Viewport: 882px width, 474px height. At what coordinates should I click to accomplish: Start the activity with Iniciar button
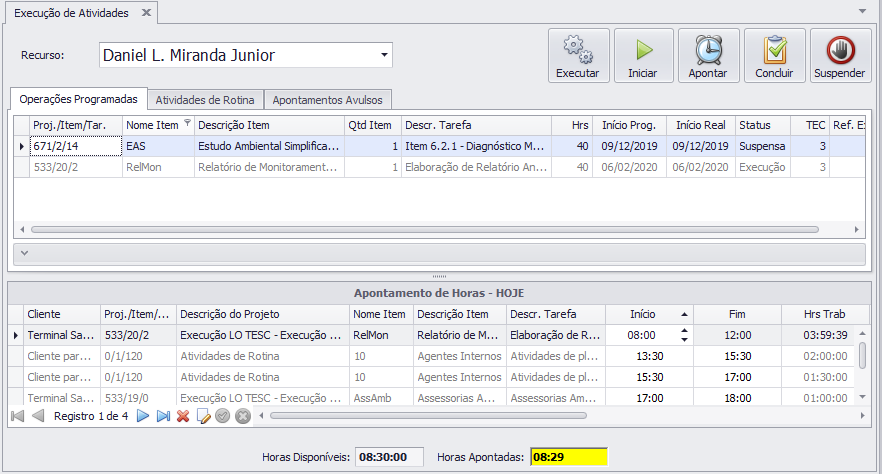644,56
